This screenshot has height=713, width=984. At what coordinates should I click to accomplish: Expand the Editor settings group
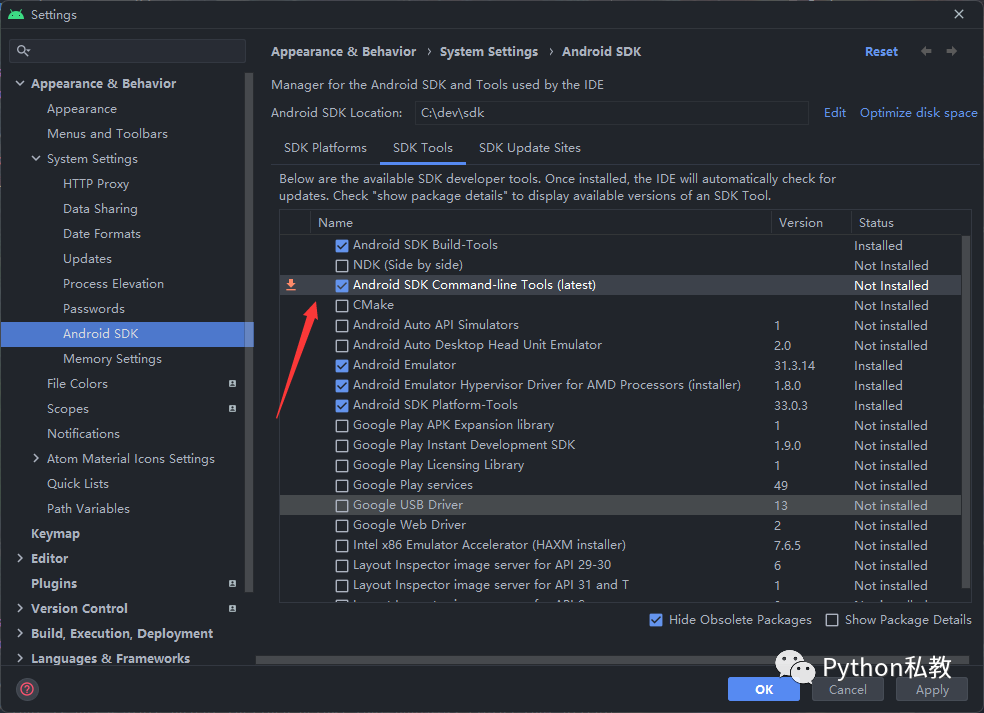tap(20, 558)
